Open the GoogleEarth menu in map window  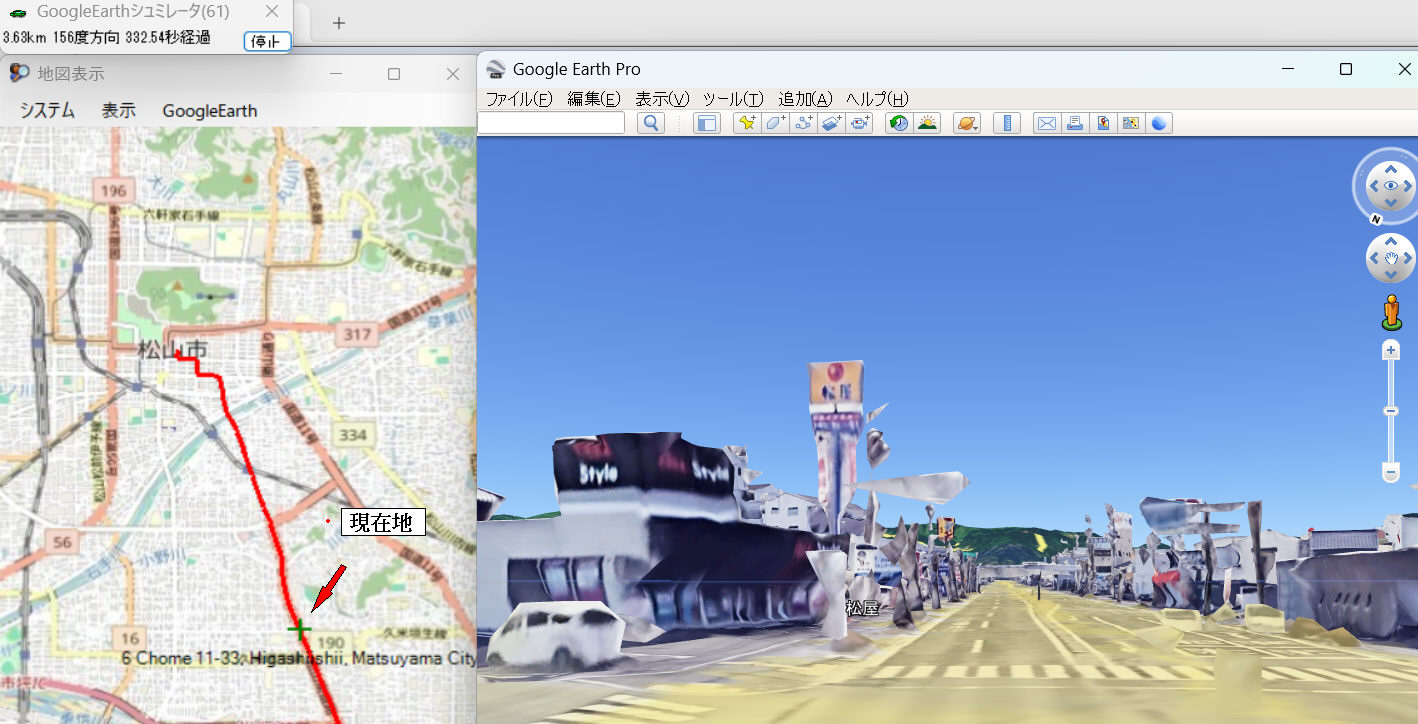pyautogui.click(x=210, y=111)
